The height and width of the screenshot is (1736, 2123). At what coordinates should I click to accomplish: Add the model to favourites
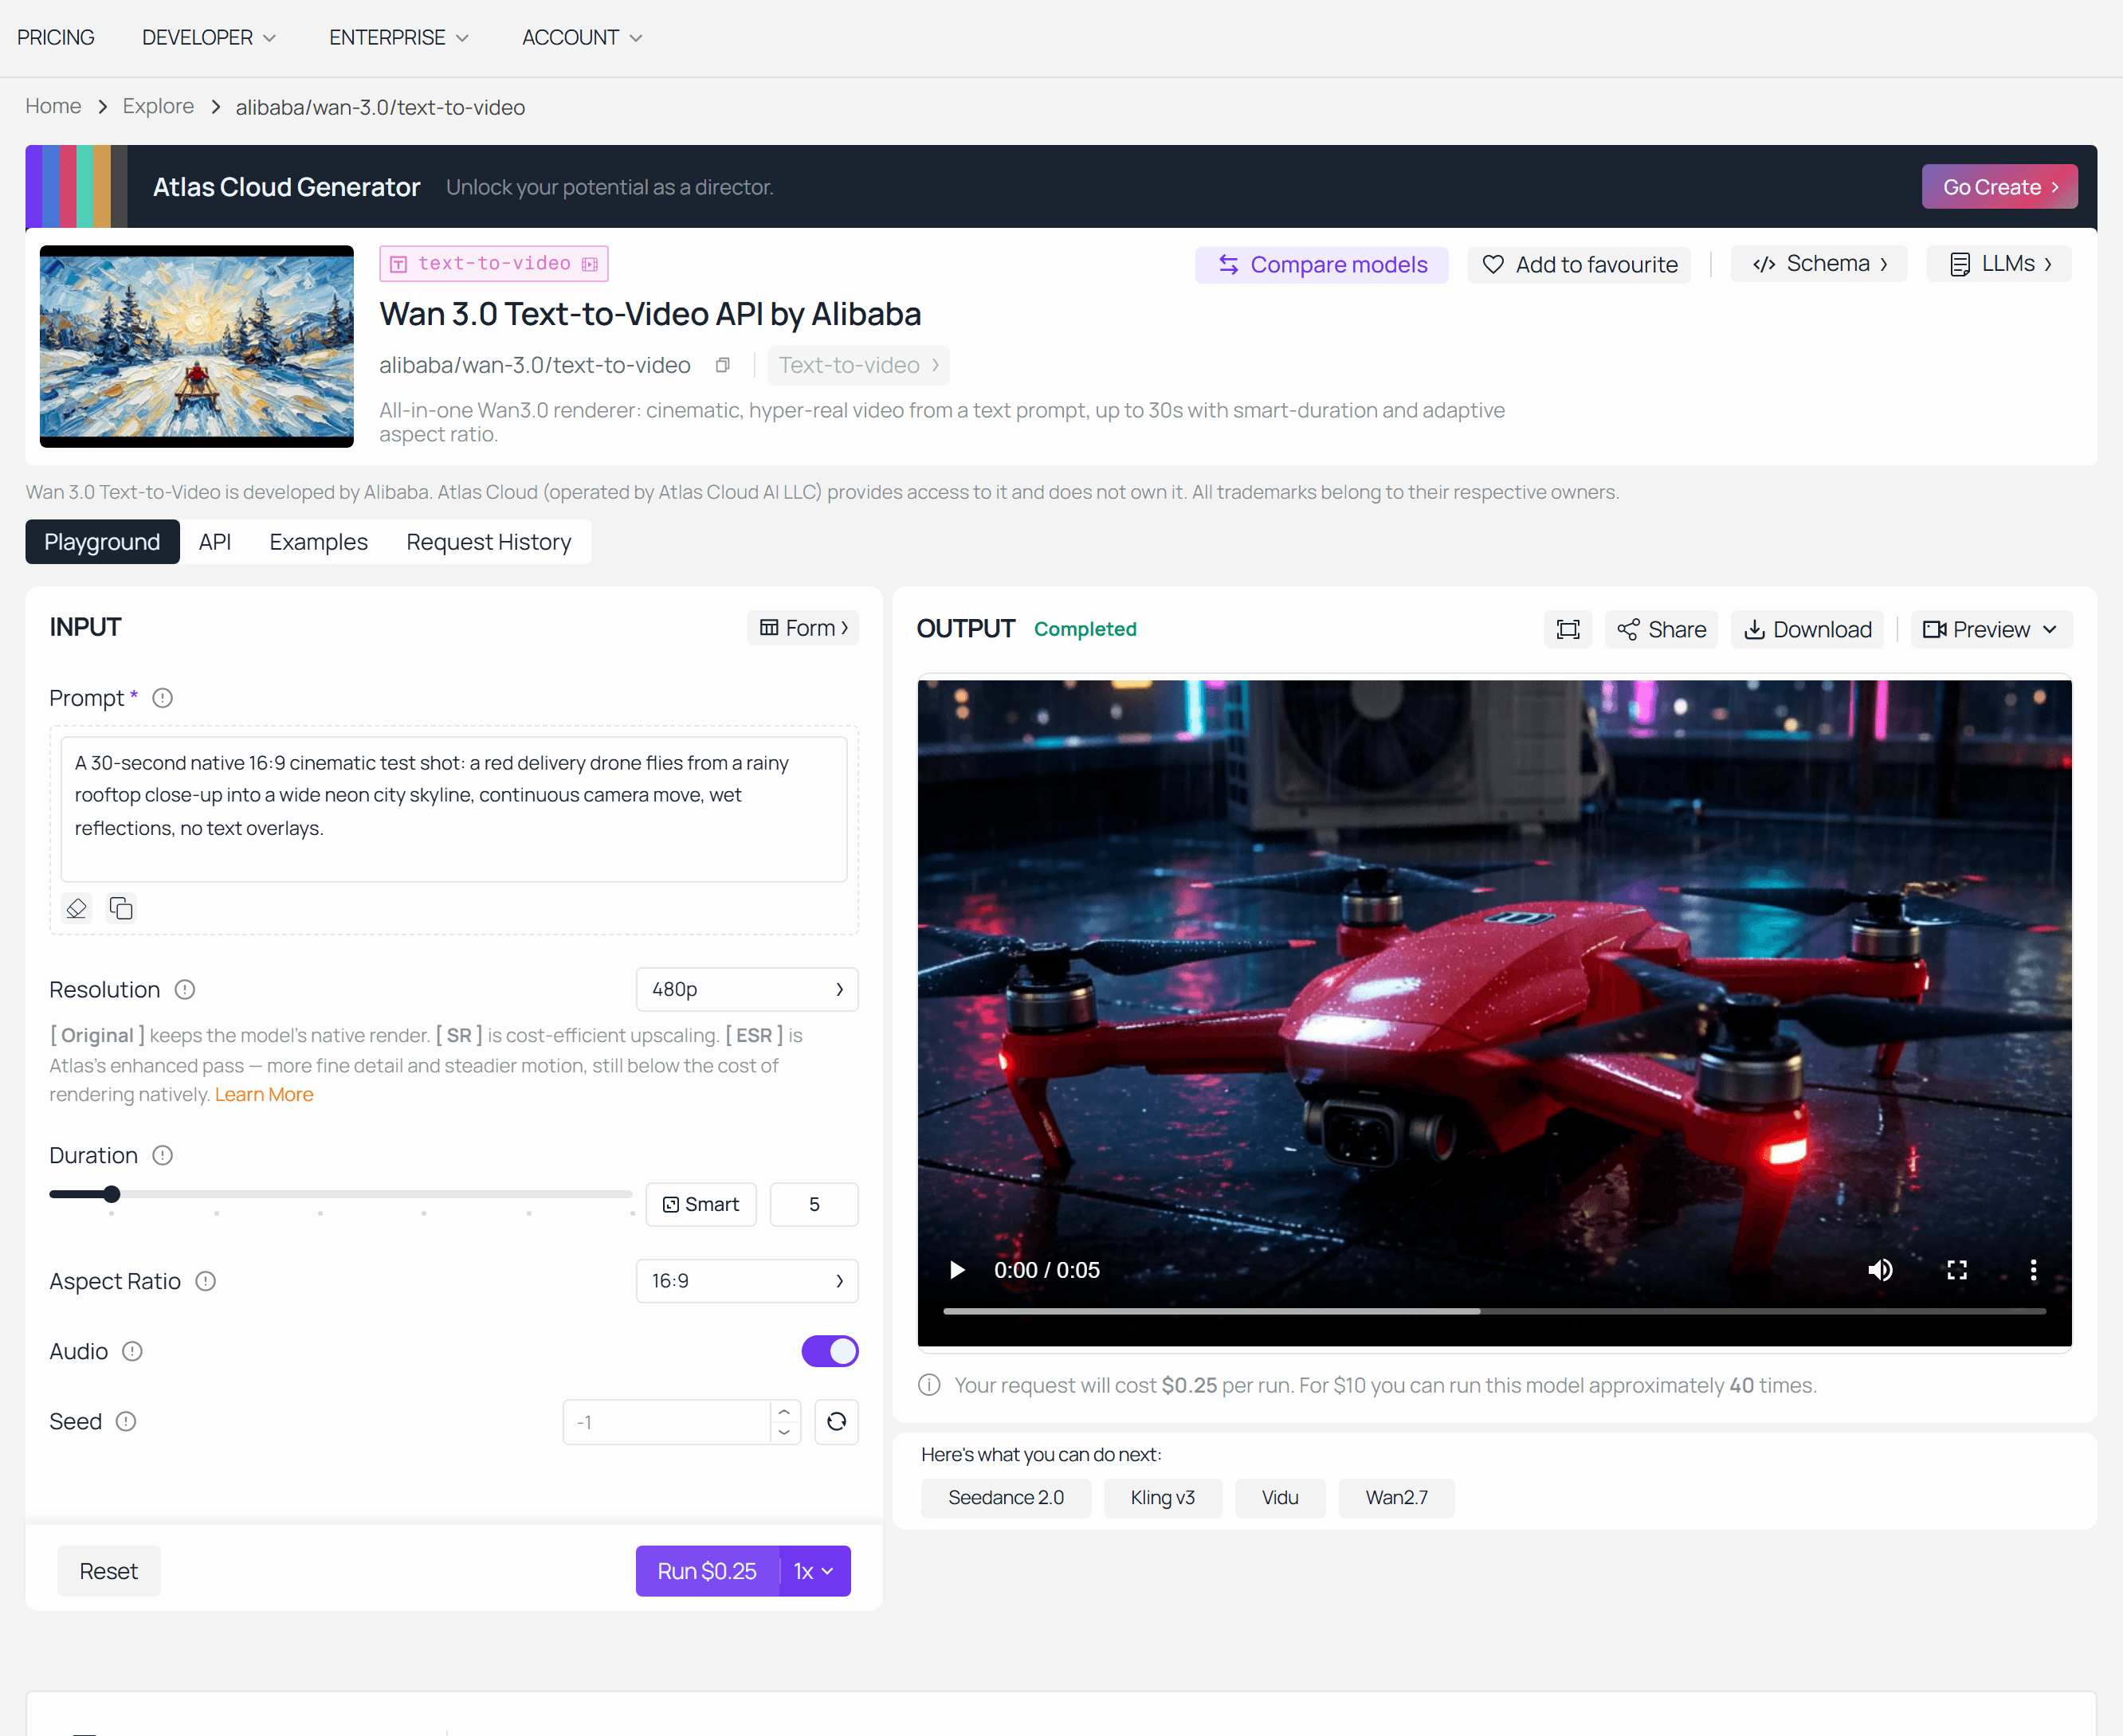(x=1579, y=265)
